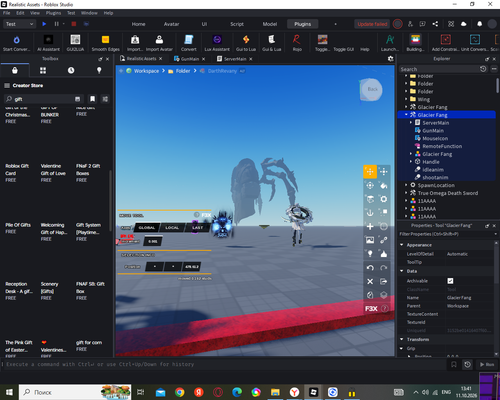
Task: Collapse the Data properties section
Action: coord(402,271)
